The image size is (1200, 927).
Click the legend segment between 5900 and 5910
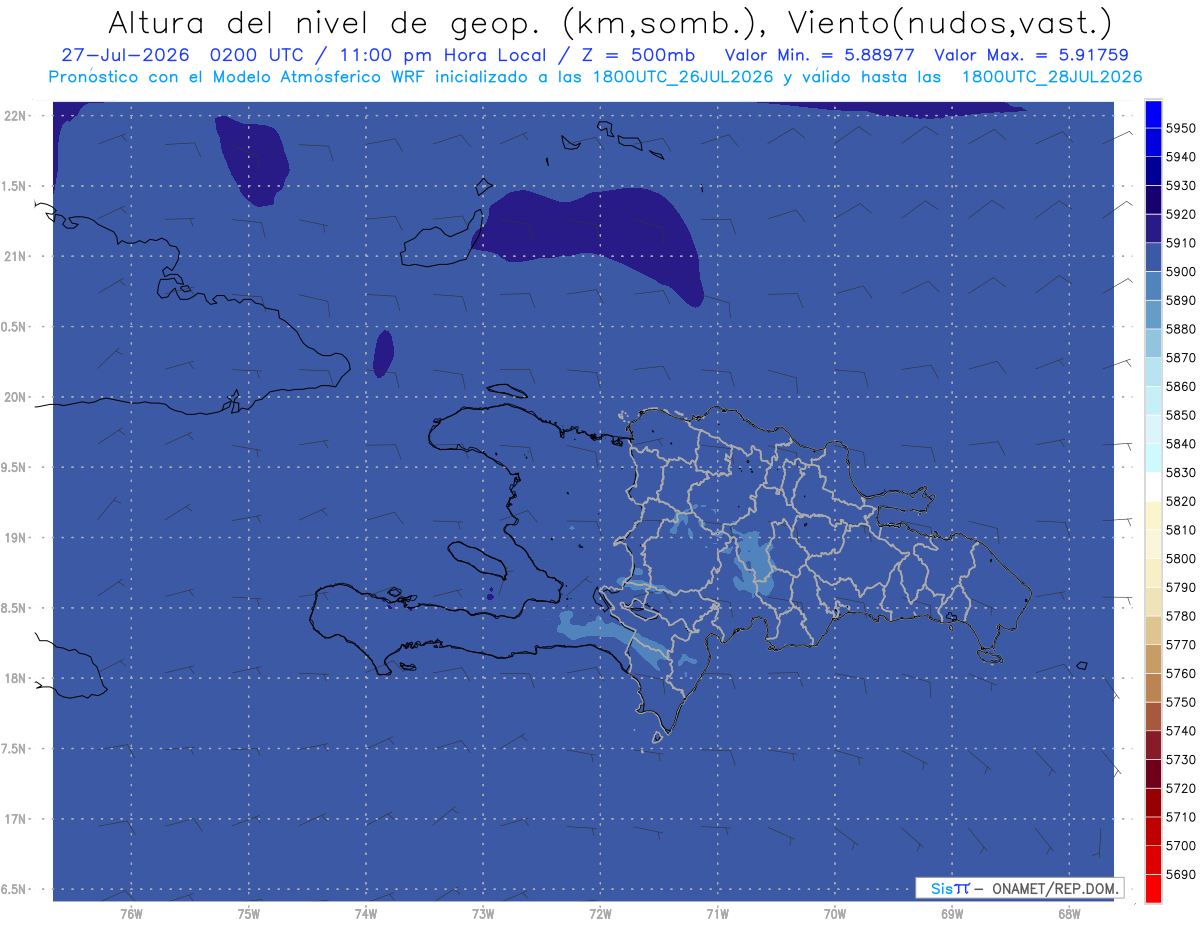pyautogui.click(x=1152, y=257)
